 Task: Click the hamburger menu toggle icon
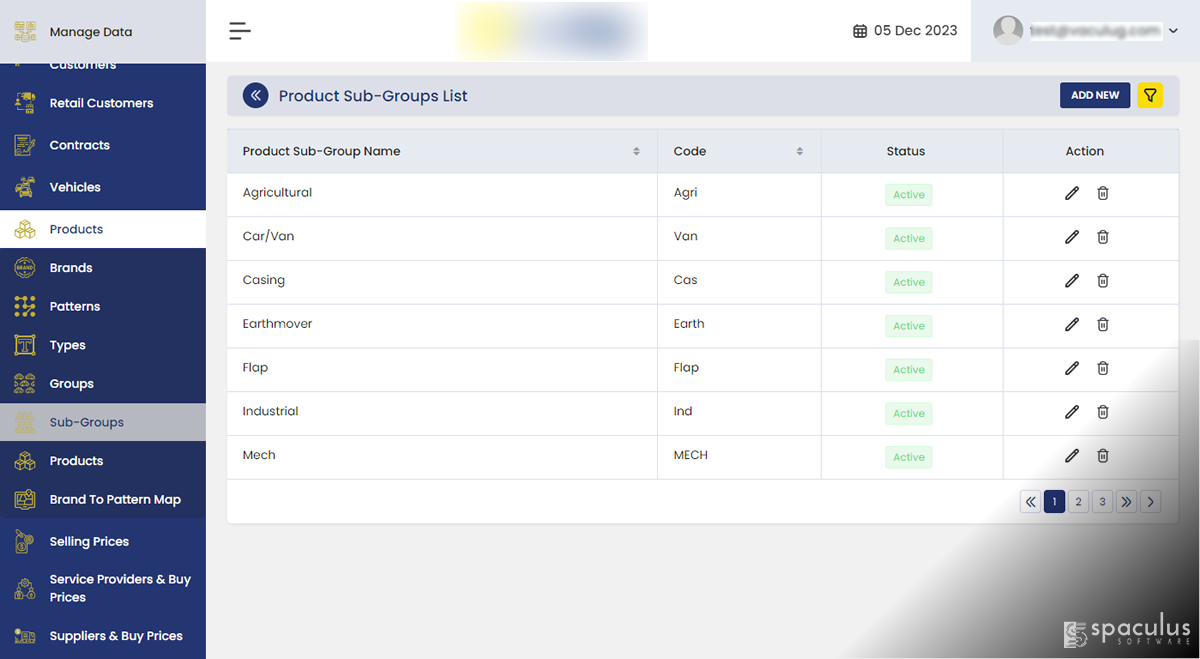pyautogui.click(x=240, y=31)
